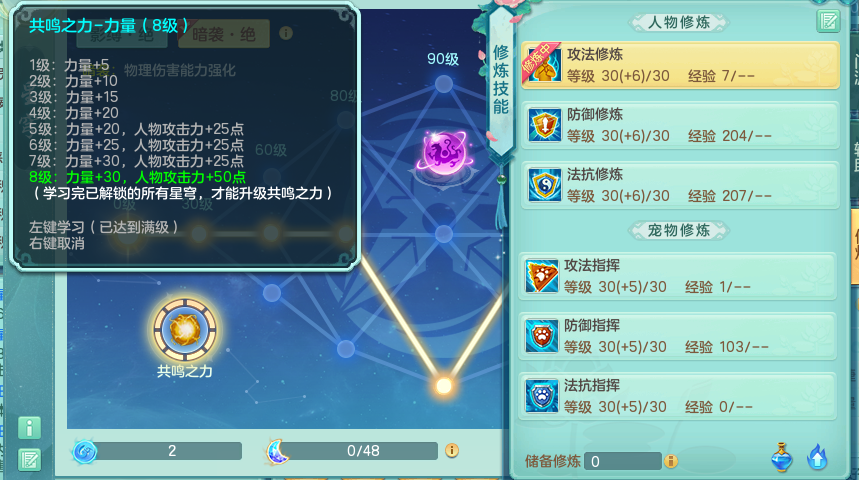Click the edit note icon beside 人物修炼
This screenshot has height=480, width=859.
828,22
